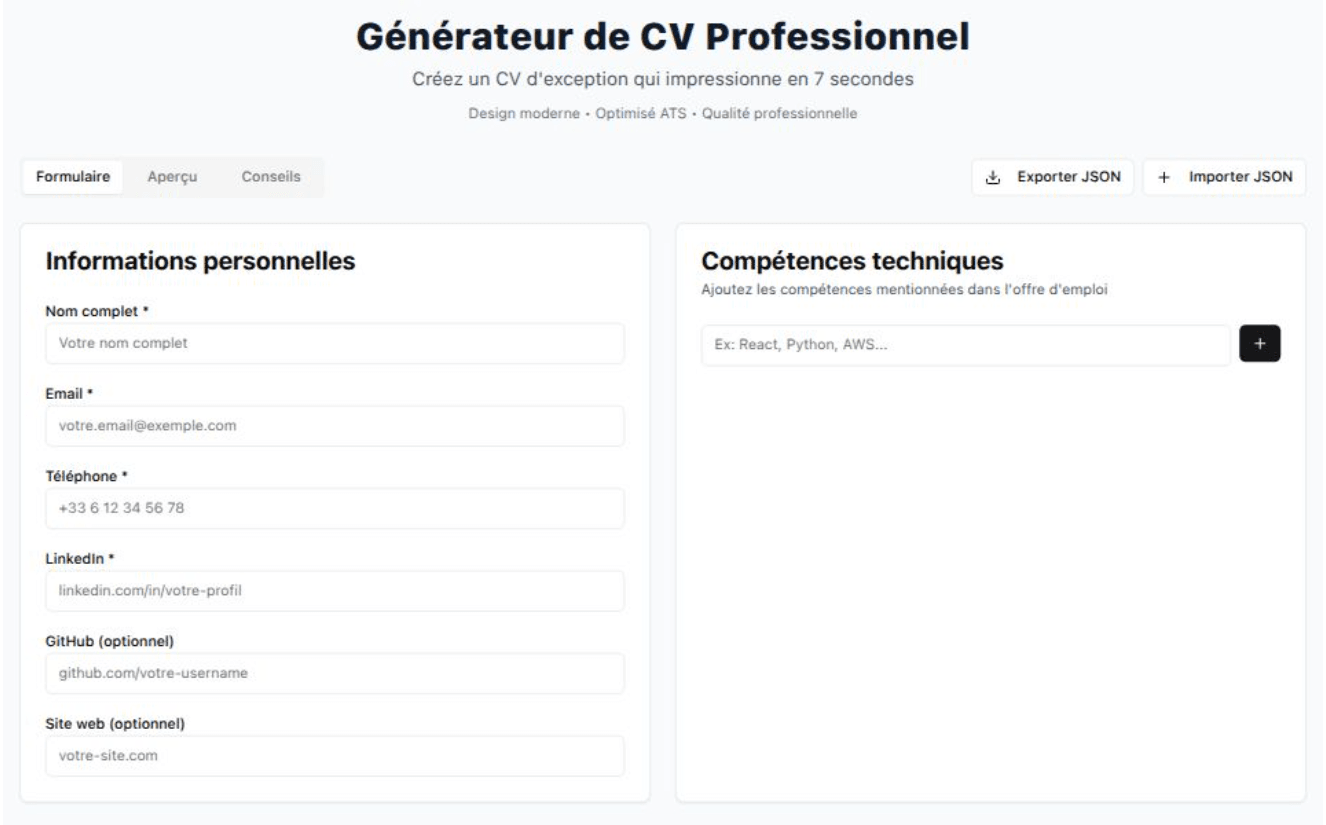The height and width of the screenshot is (825, 1326).
Task: Click the "GitHub (optionnel)" label
Action: [111, 640]
